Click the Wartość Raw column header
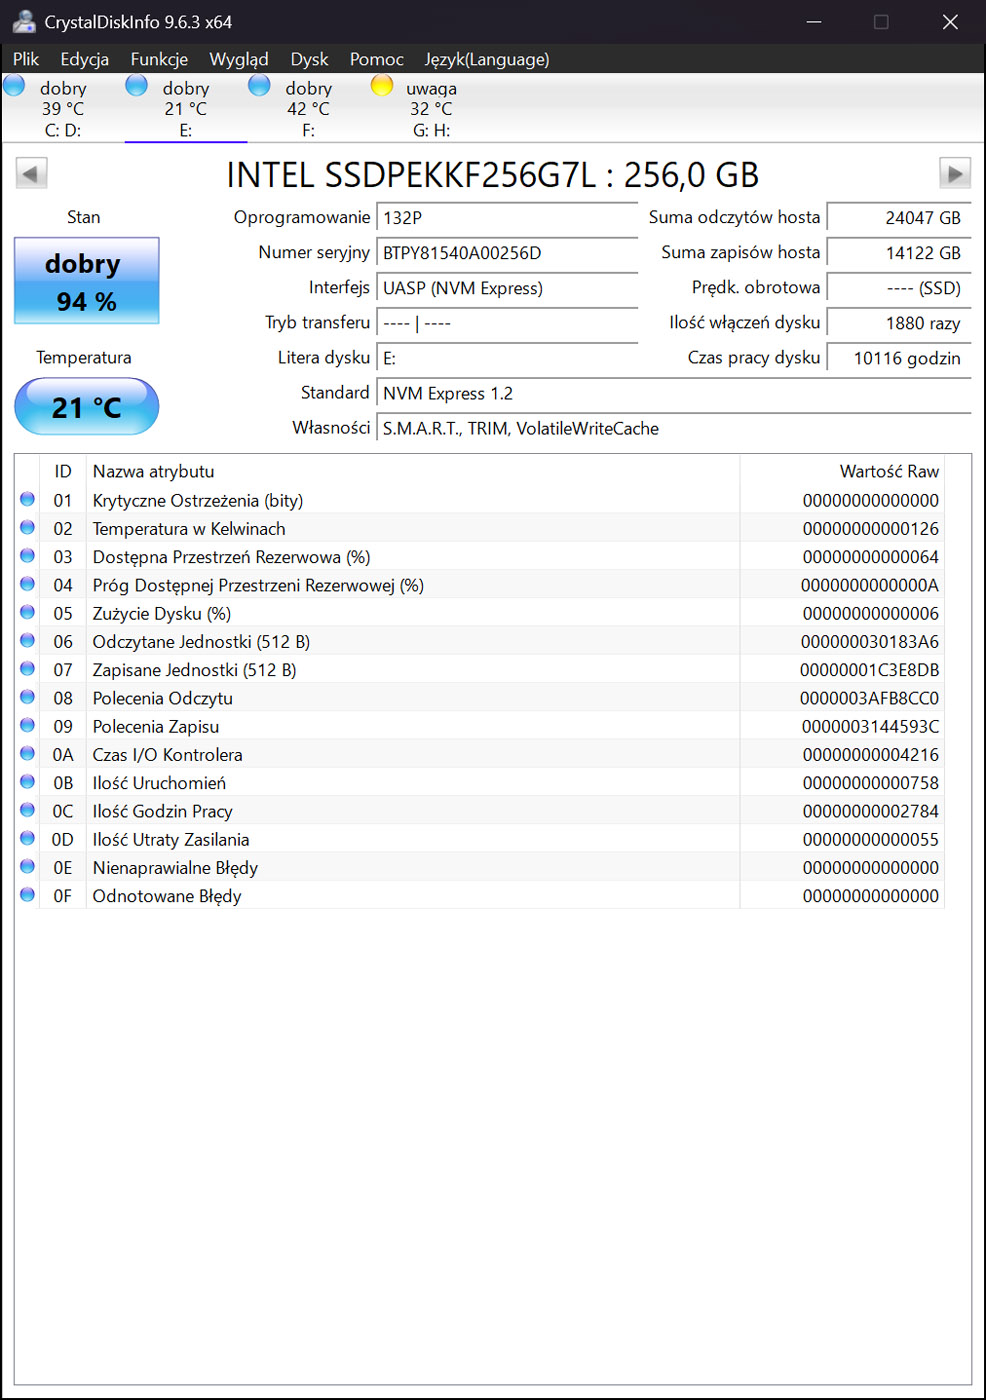This screenshot has height=1400, width=986. coord(842,471)
